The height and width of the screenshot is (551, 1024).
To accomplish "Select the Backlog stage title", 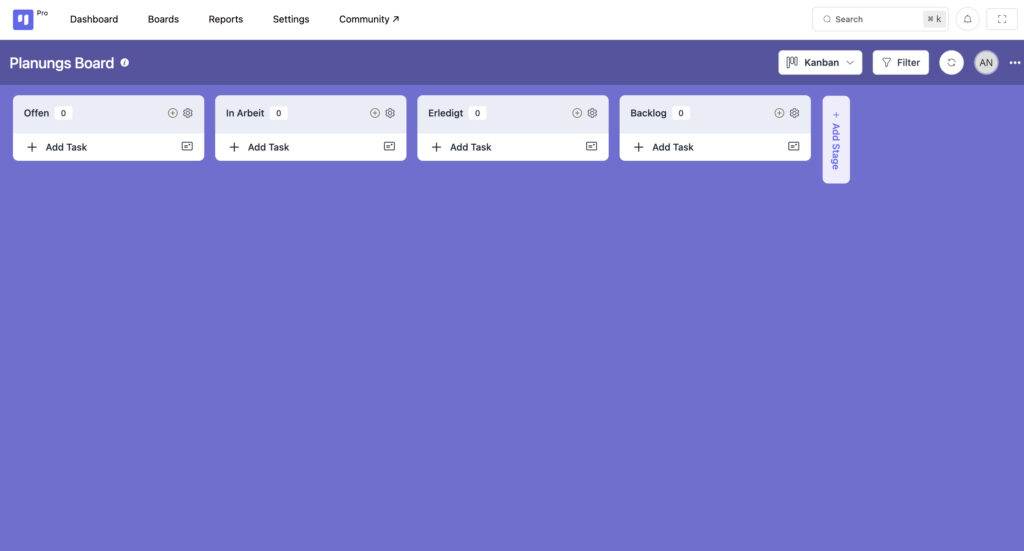I will [648, 113].
